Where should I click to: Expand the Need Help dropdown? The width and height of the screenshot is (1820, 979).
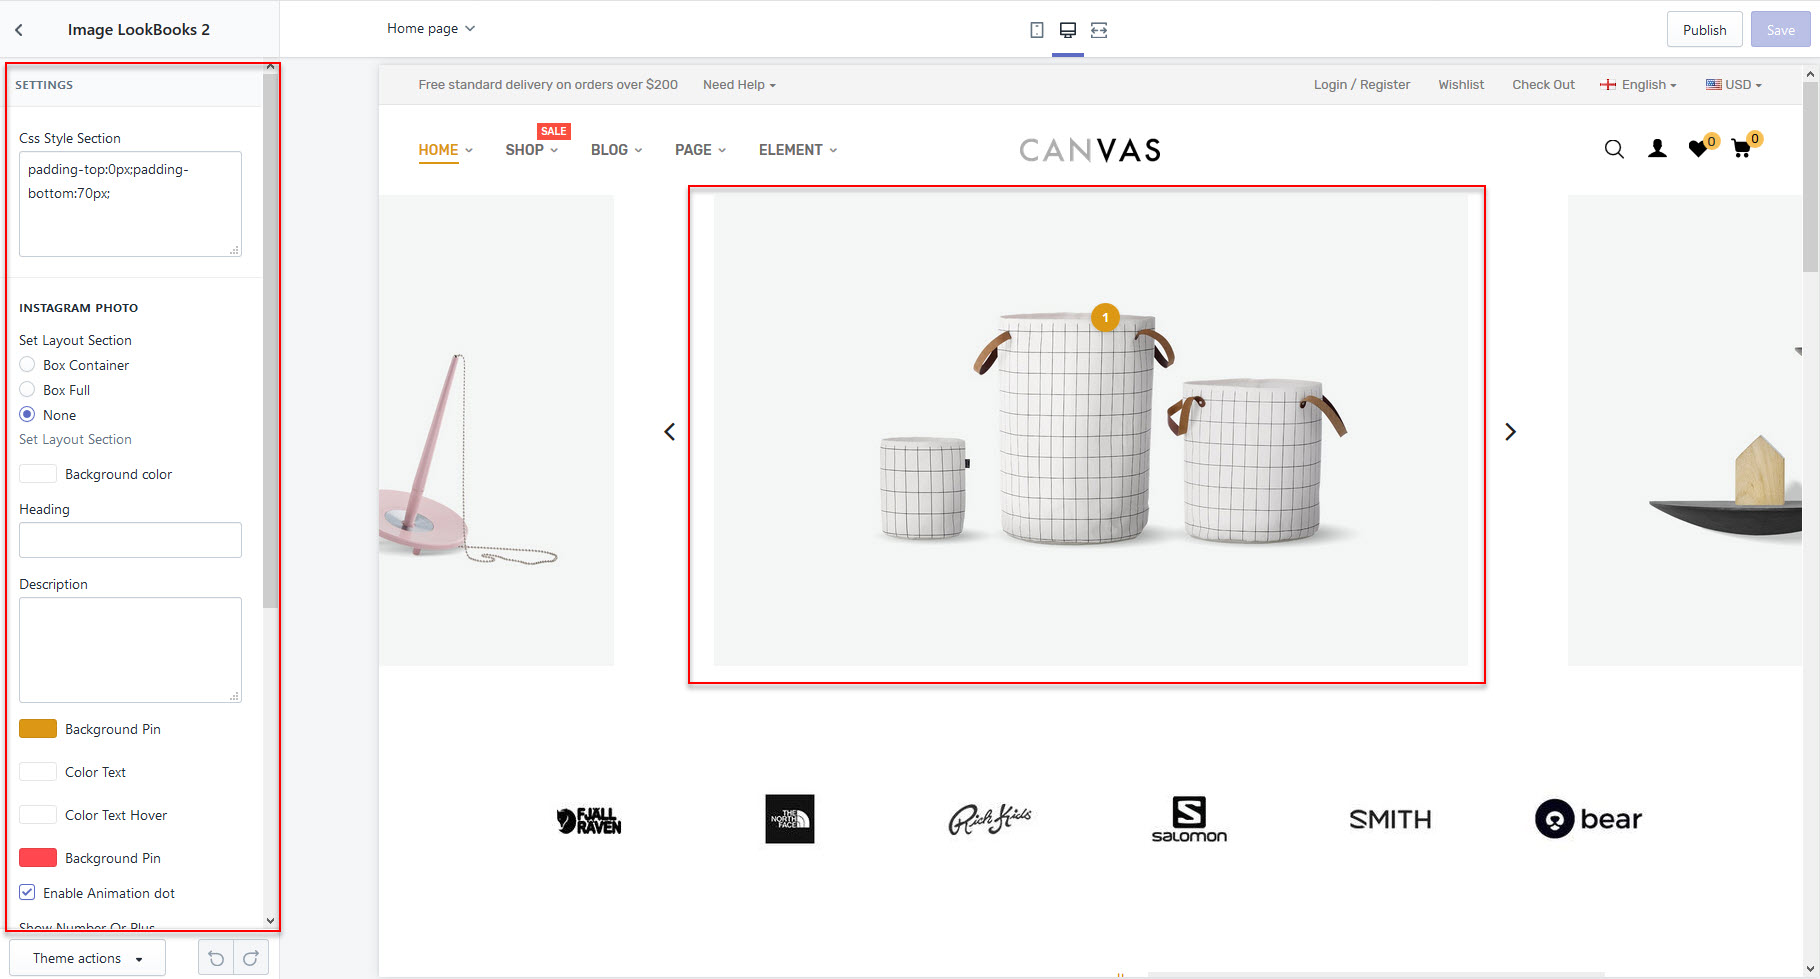pos(739,85)
